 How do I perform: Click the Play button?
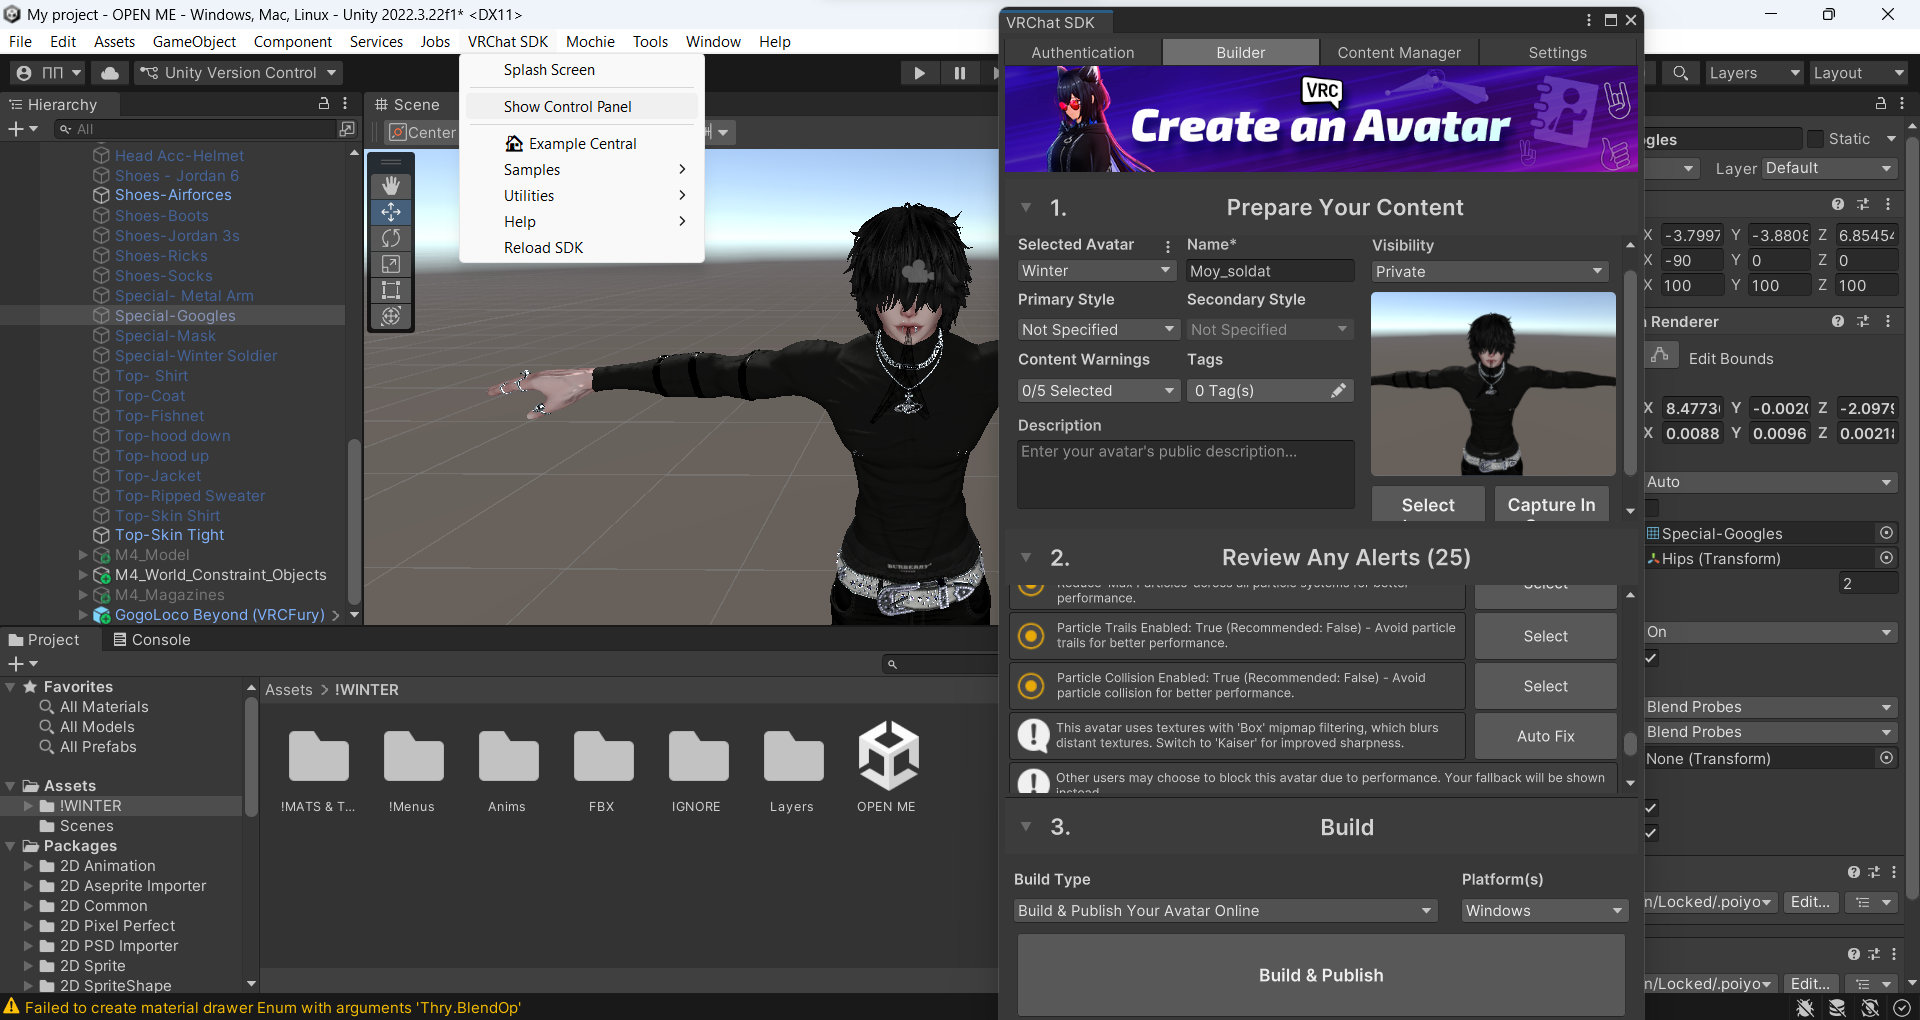919,73
